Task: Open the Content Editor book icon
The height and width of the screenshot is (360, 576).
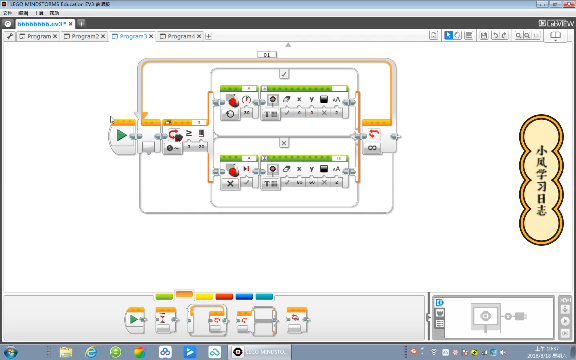Action: pos(555,36)
